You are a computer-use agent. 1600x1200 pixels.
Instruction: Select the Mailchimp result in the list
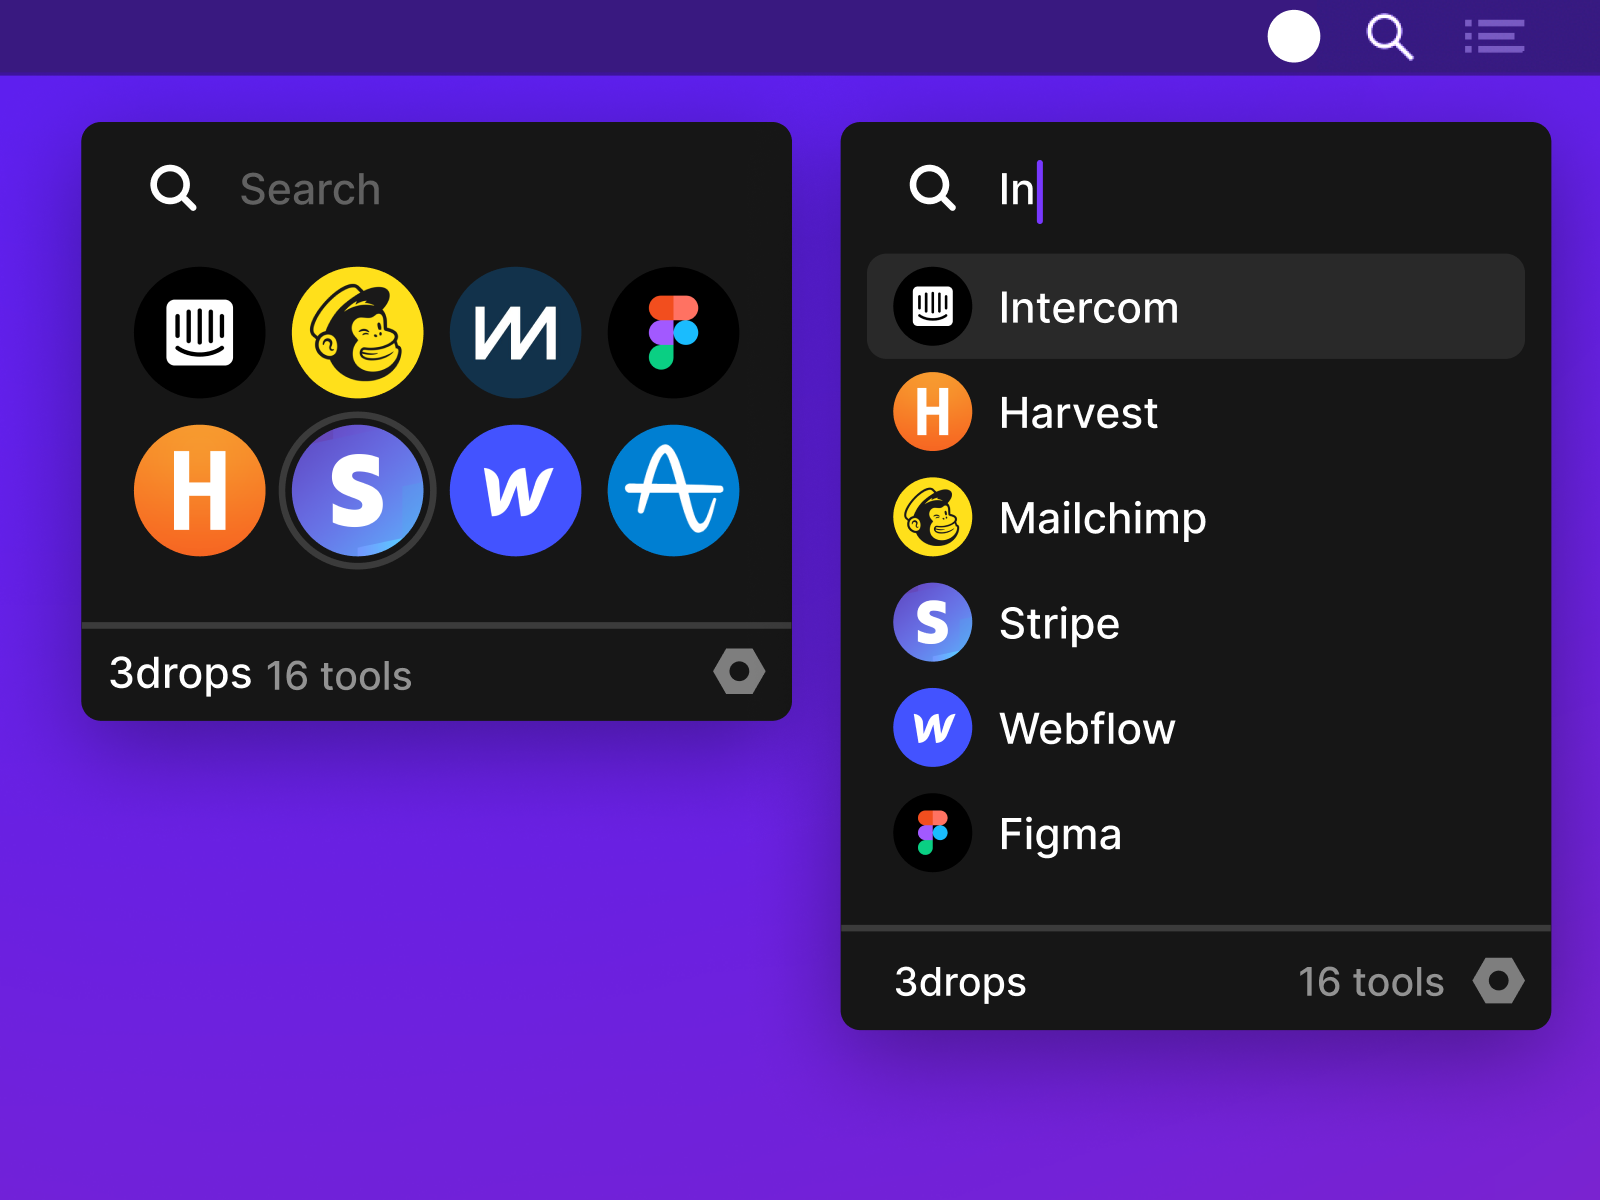click(x=1196, y=517)
